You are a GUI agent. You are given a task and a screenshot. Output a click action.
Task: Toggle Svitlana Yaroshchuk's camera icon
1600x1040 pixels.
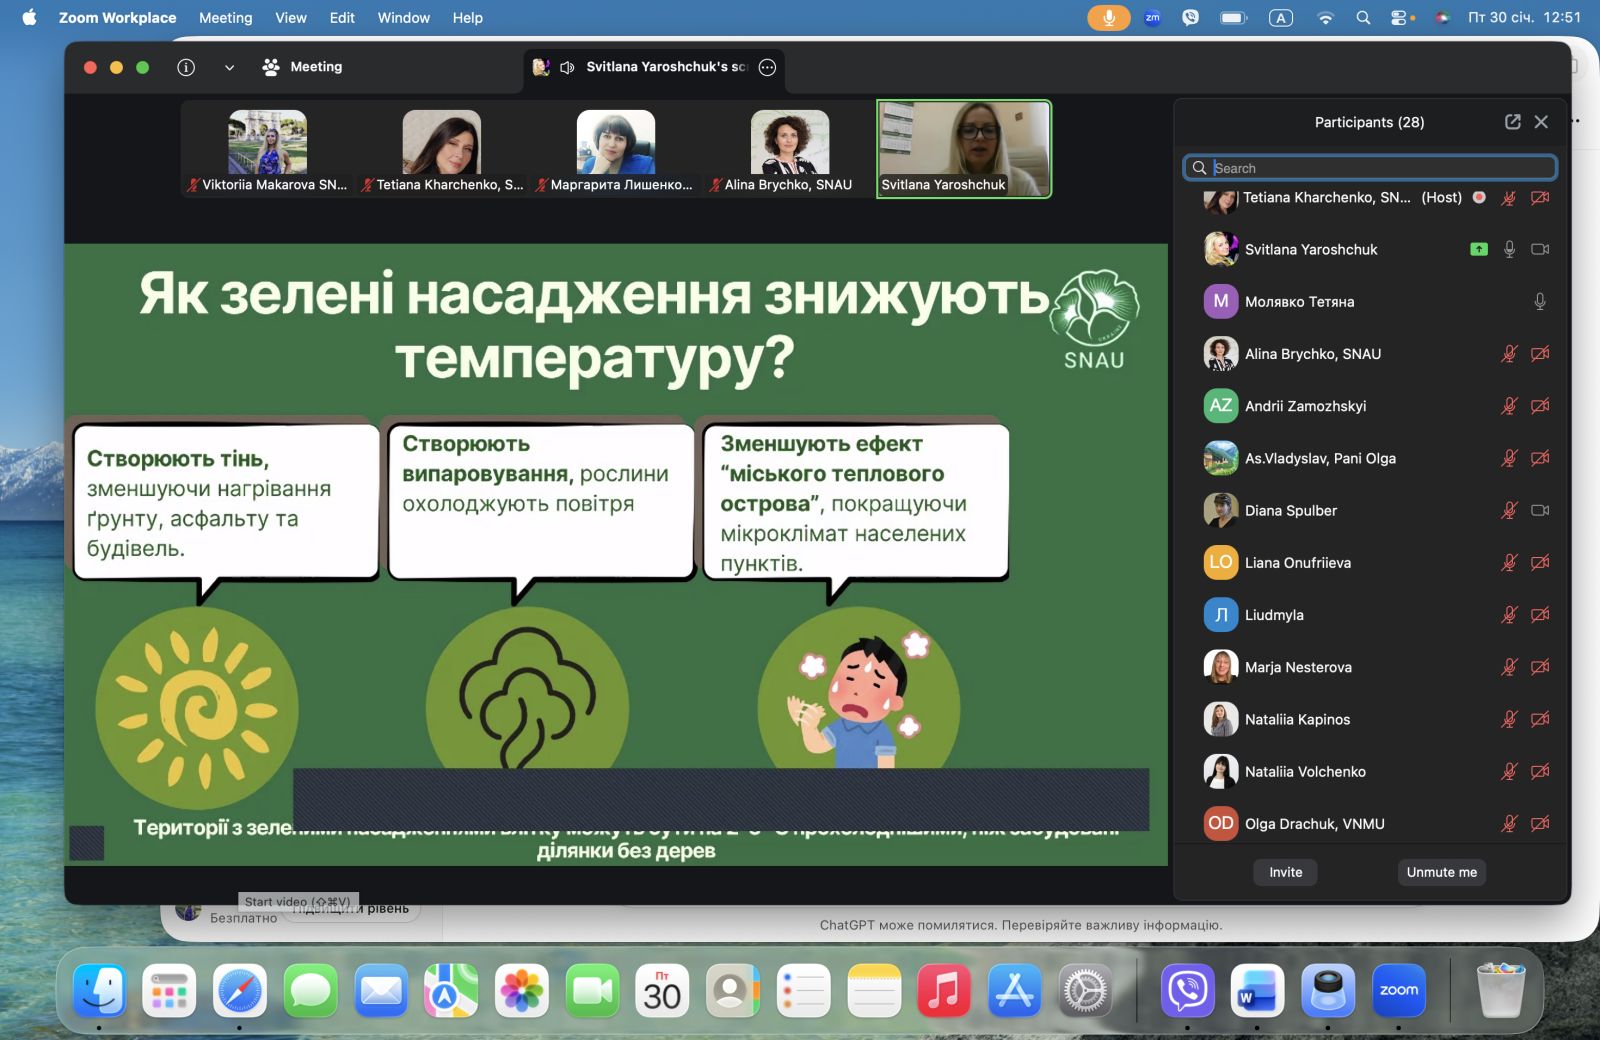1540,250
